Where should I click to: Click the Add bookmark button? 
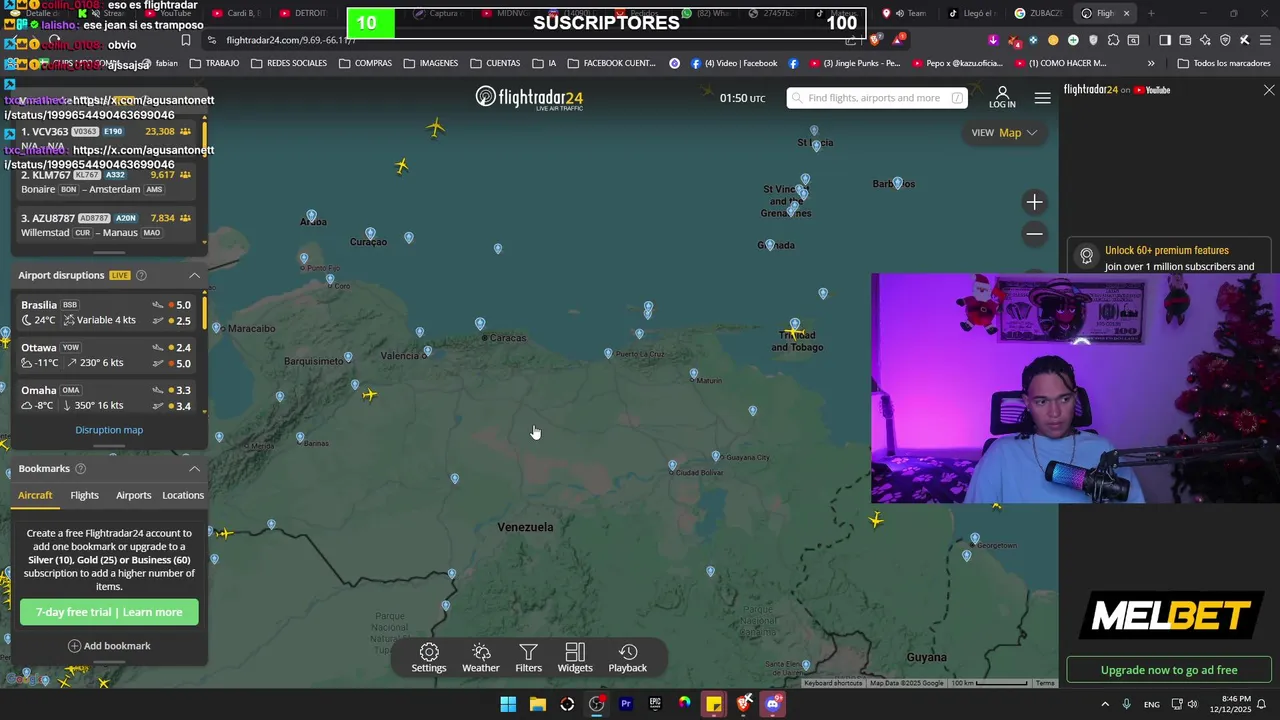click(109, 646)
